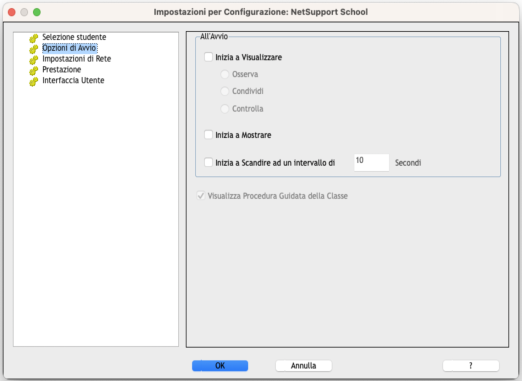The image size is (522, 381).
Task: Open help with the ? button
Action: point(471,366)
